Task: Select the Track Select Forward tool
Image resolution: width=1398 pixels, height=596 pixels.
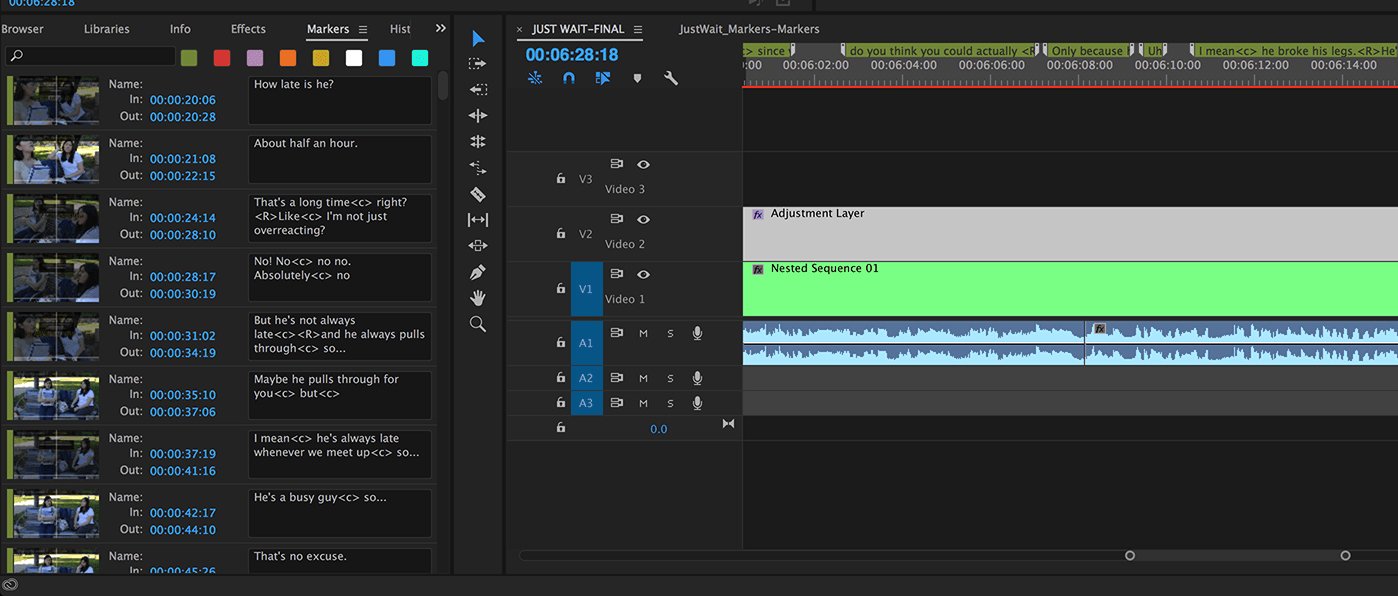Action: tap(478, 63)
